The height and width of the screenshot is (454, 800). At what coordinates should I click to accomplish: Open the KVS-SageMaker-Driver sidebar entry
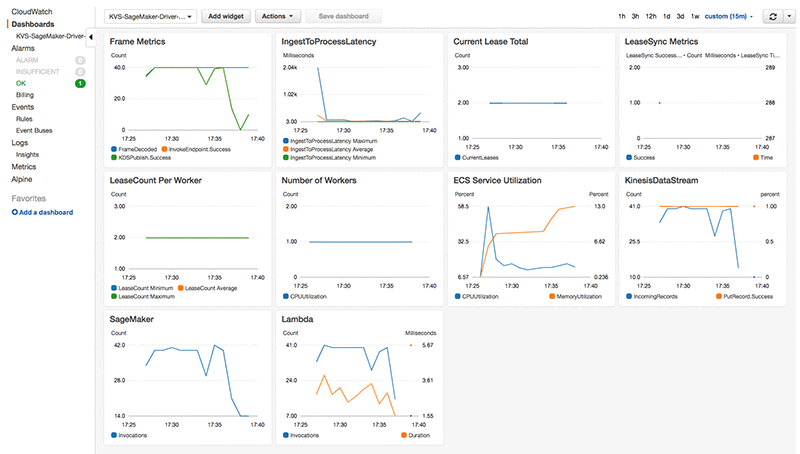coord(51,36)
